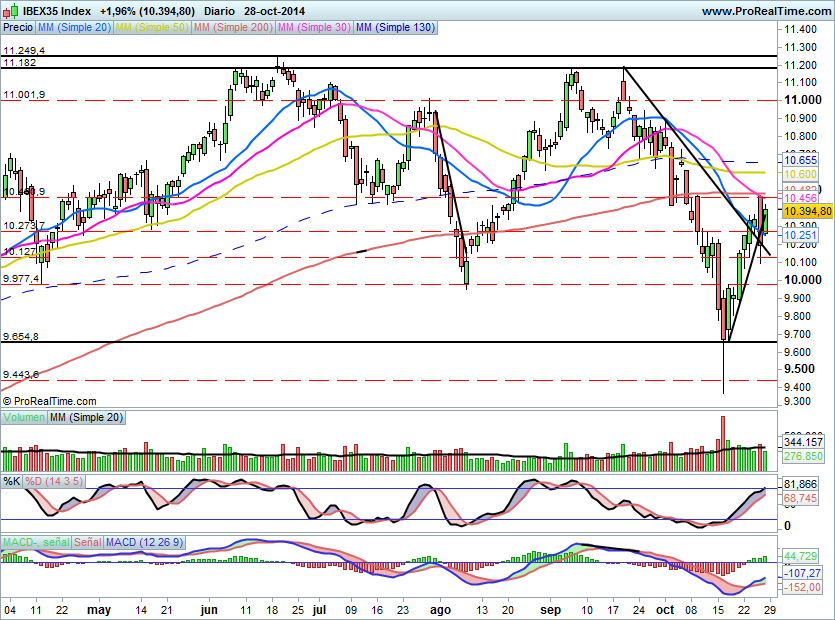Click the 11.001,9 dashed level label
Image resolution: width=835 pixels, height=620 pixels.
click(24, 95)
